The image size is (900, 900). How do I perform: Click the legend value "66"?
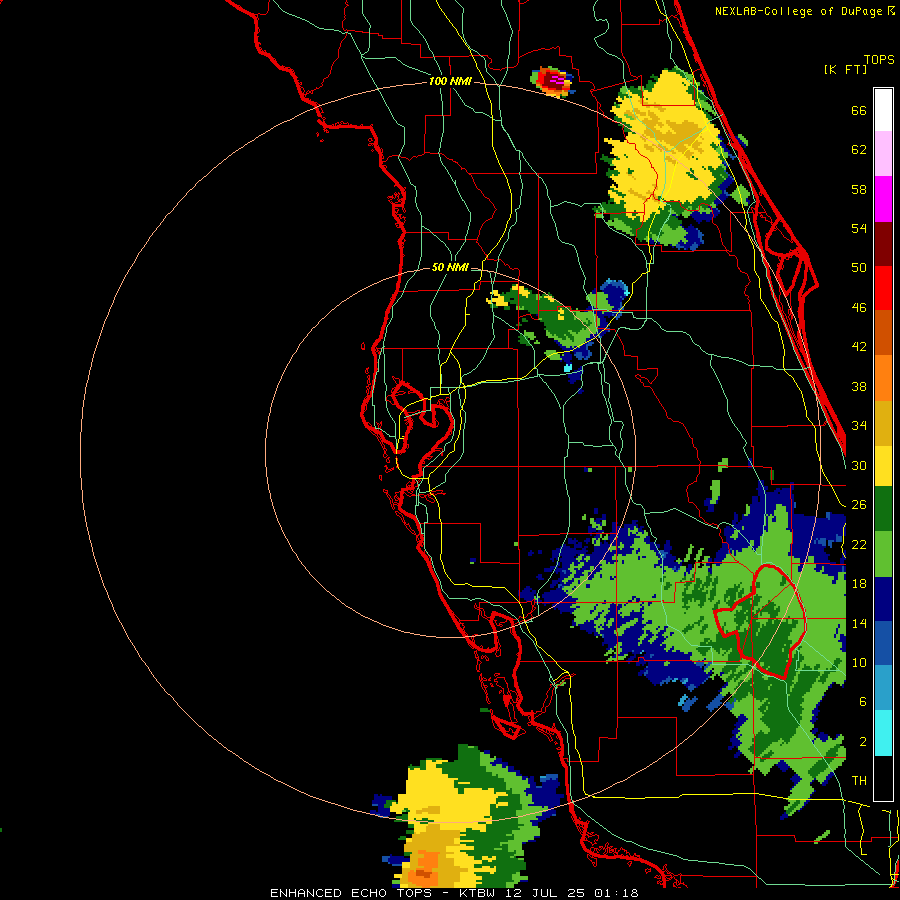pyautogui.click(x=859, y=111)
